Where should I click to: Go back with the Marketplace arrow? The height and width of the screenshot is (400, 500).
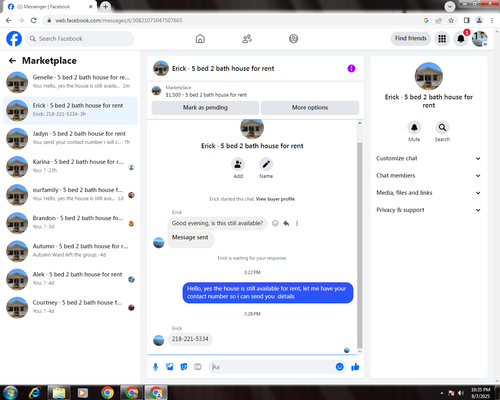(12, 61)
